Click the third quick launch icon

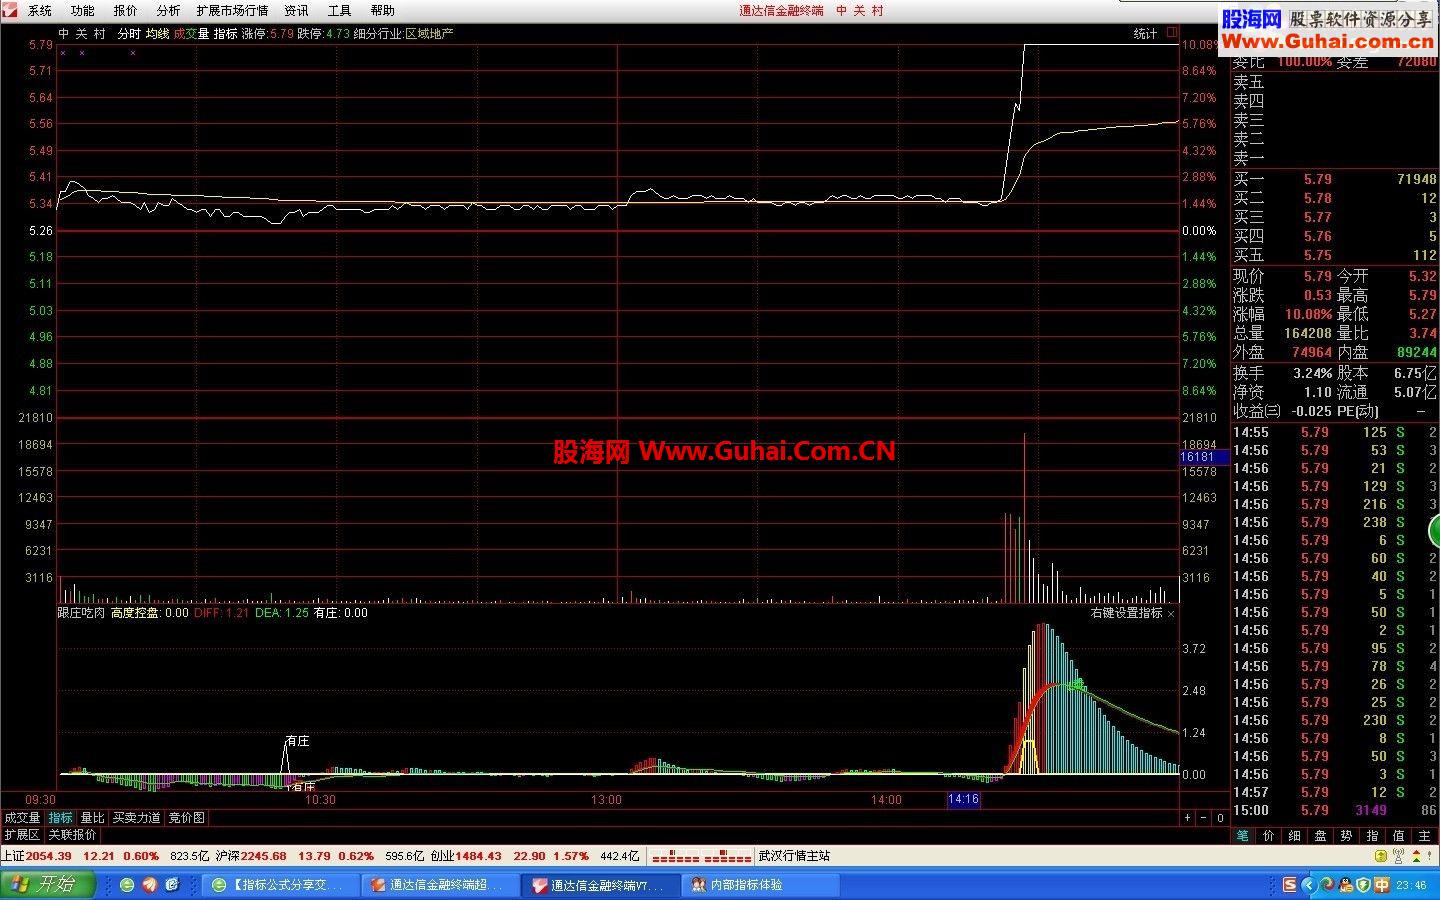[172, 885]
